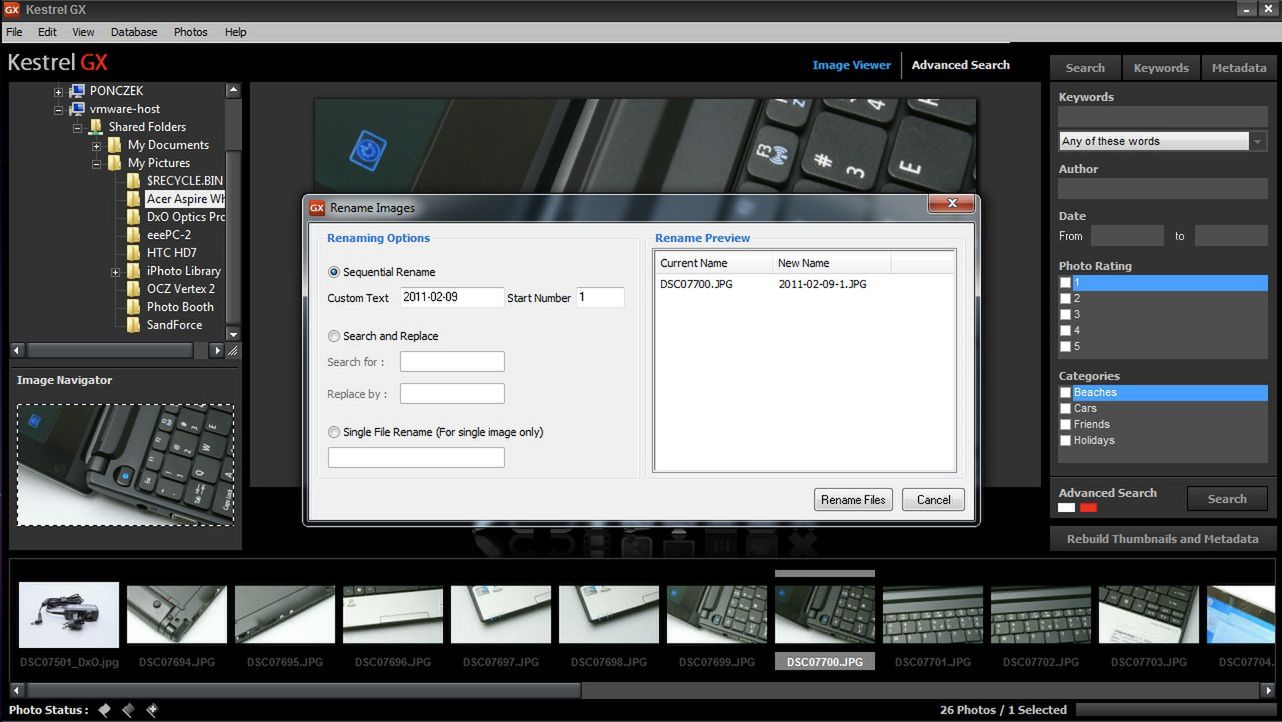
Task: Click the Photo Booth folder icon
Action: (133, 307)
